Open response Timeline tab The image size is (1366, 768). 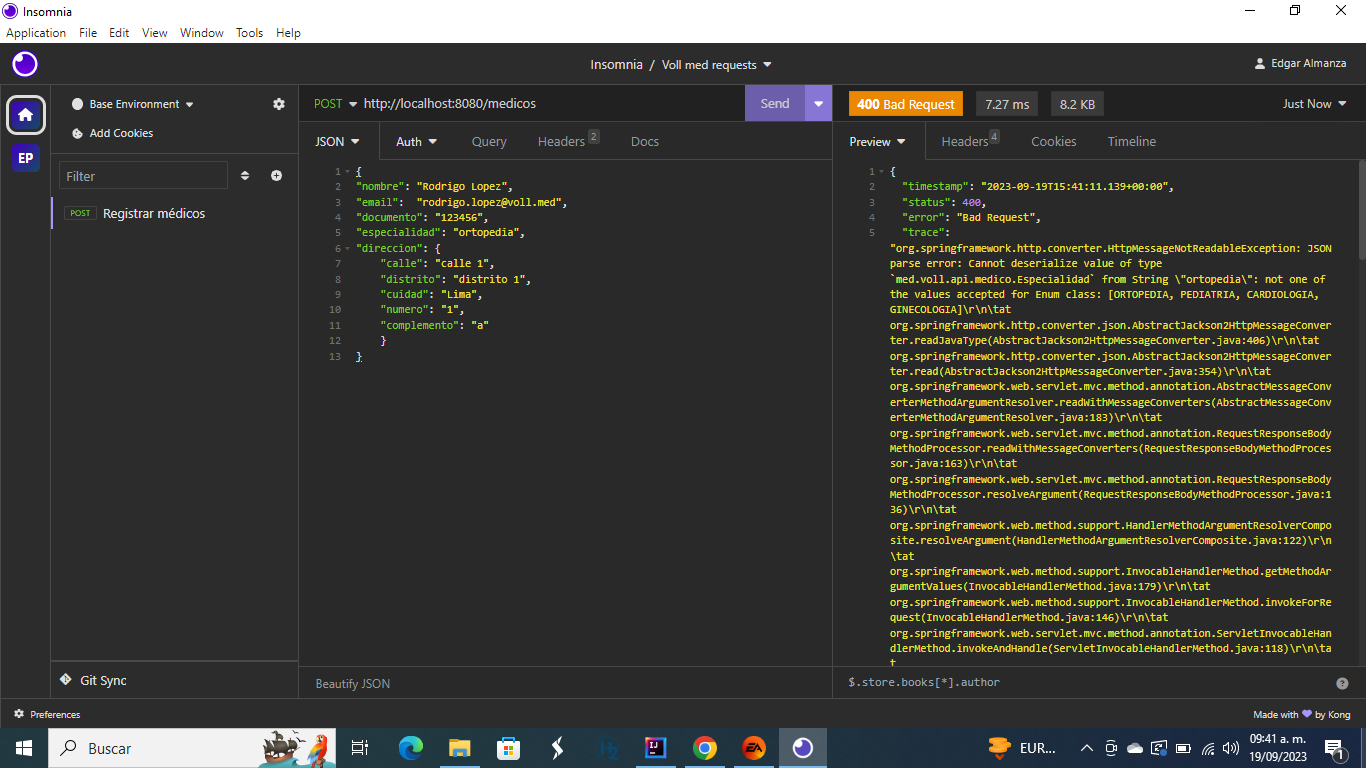(1132, 141)
